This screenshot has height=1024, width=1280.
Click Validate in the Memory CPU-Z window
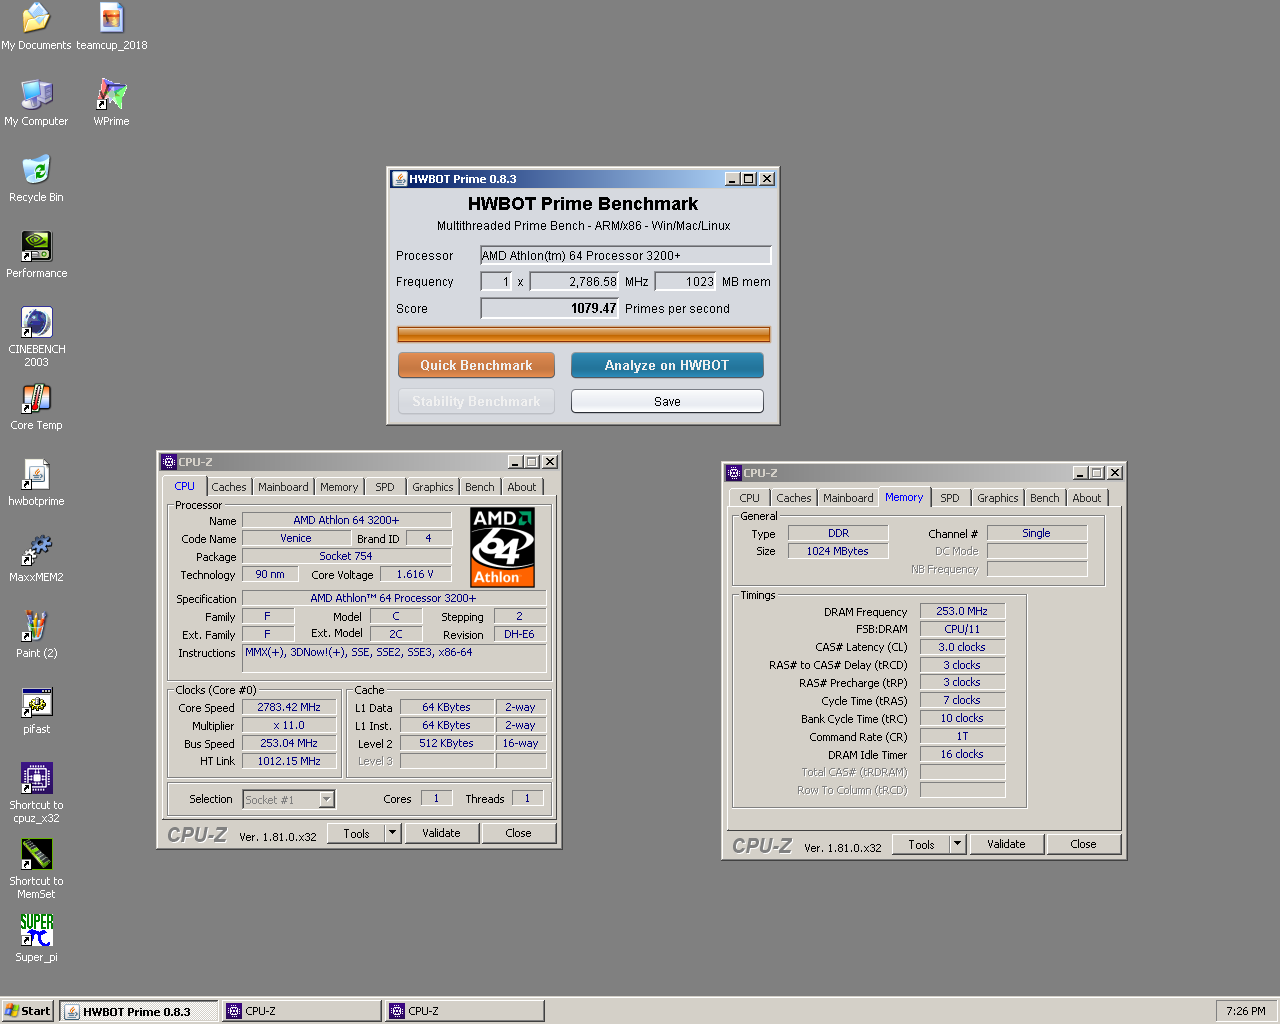tap(1006, 844)
